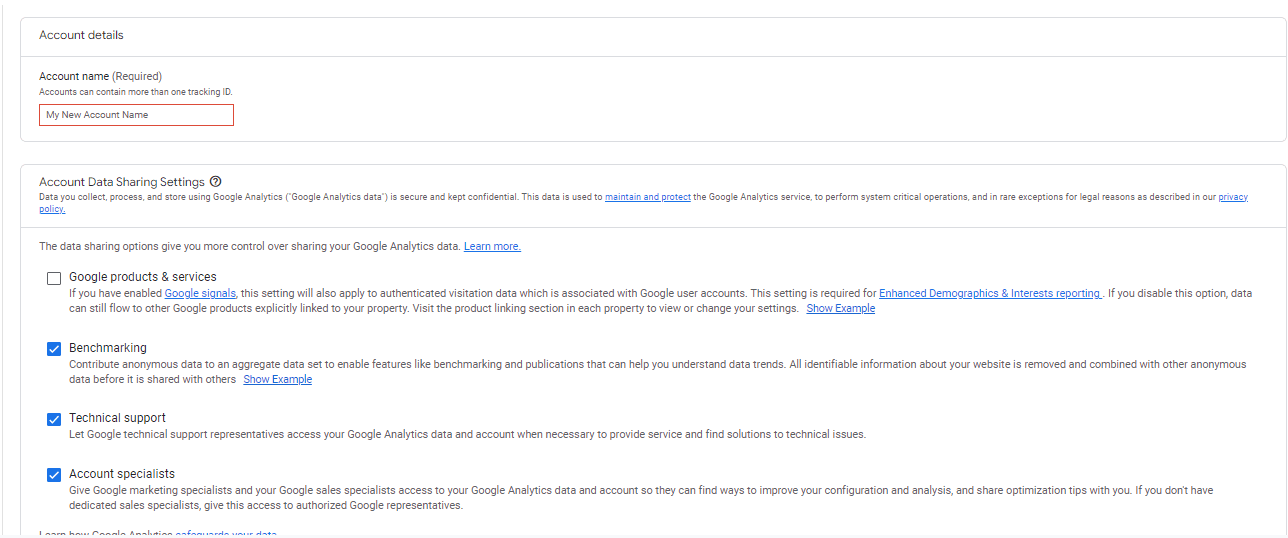Viewport: 1288px width, 538px height.
Task: Click the Account name input field
Action: pos(136,115)
